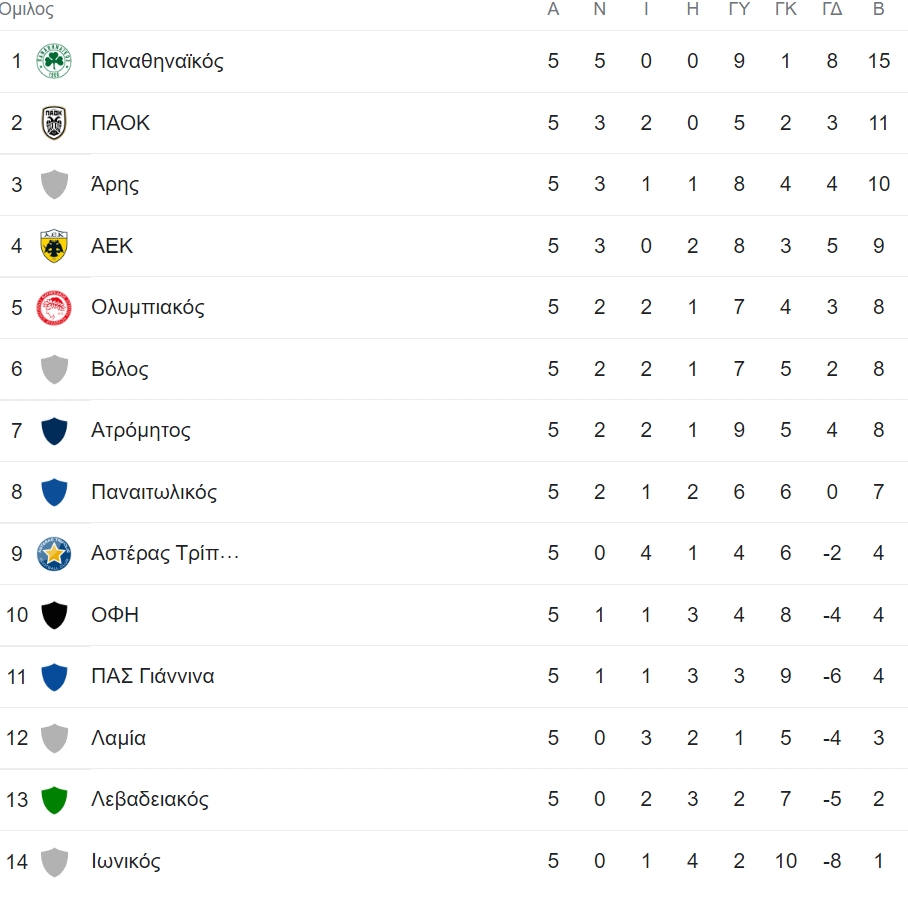908x905 pixels.
Task: Click the ΓΔ goal difference column header
Action: point(832,9)
